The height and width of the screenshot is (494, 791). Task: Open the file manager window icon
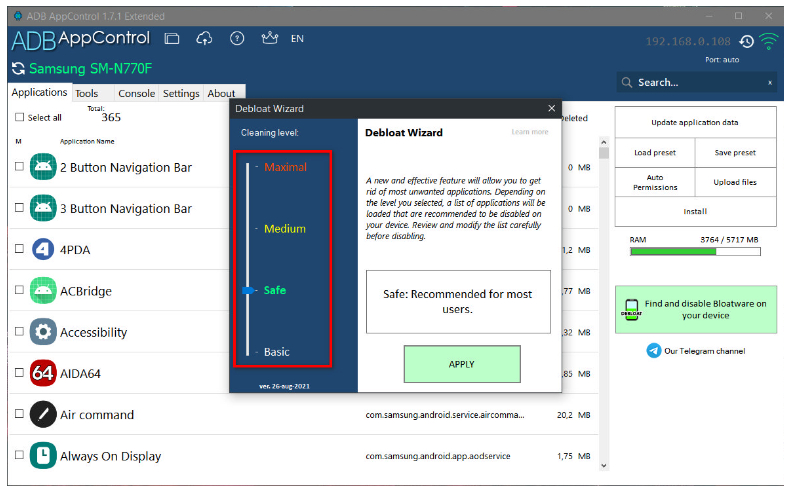coord(172,39)
